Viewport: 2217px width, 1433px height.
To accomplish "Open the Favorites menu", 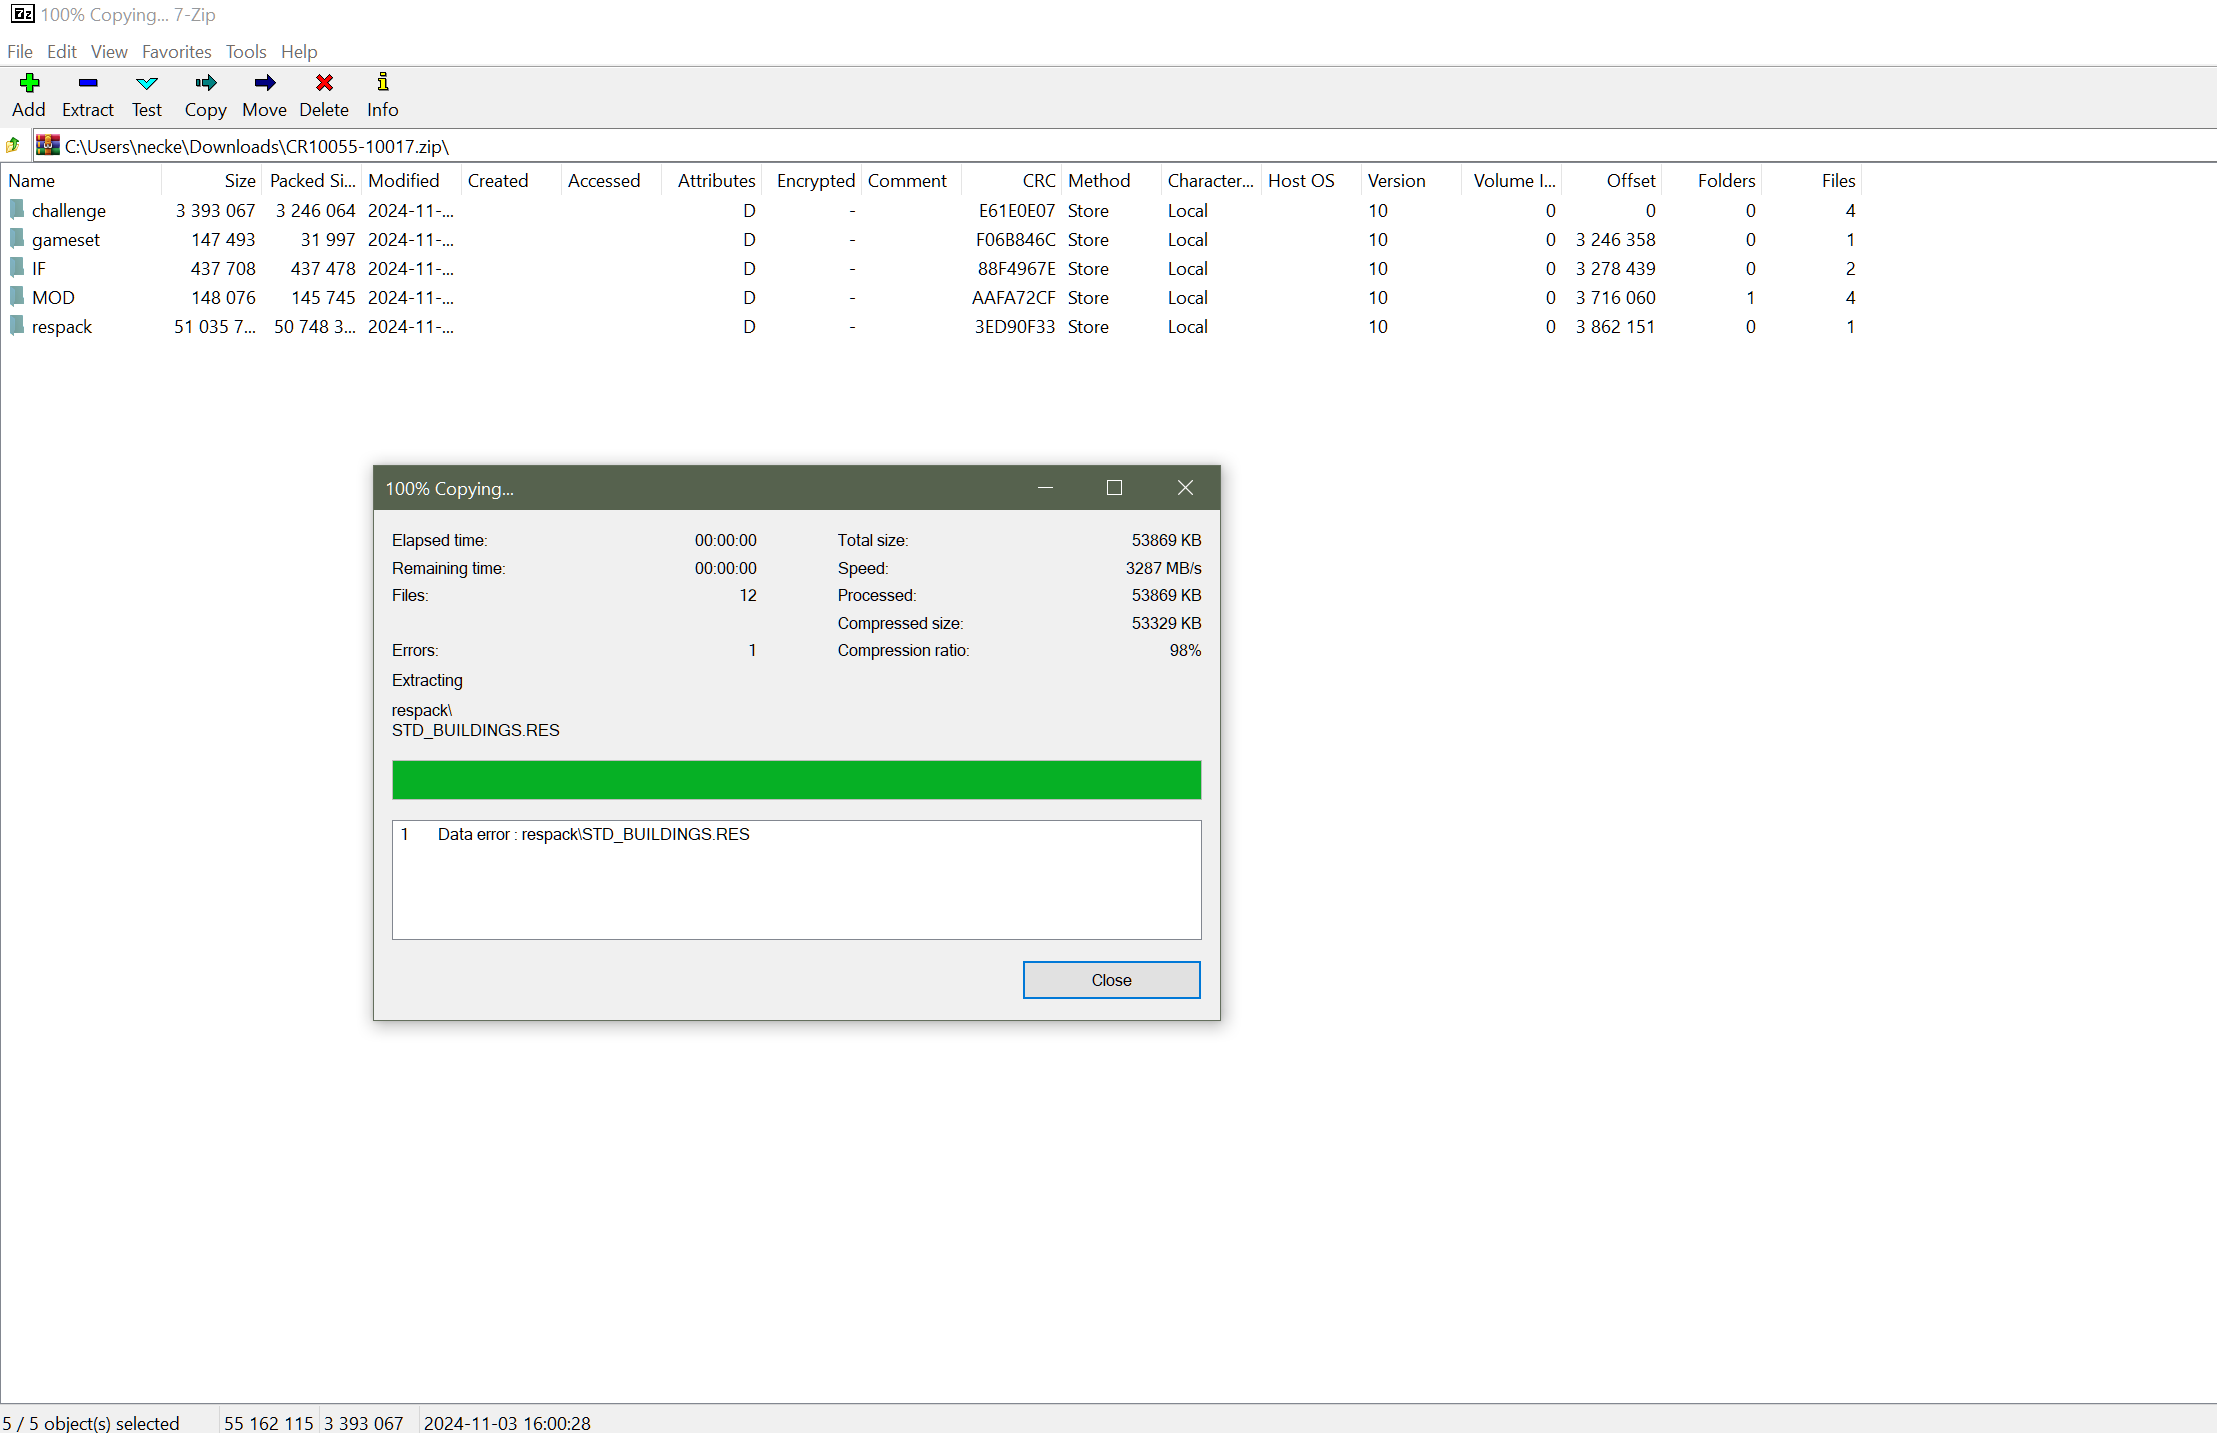I will click(x=177, y=51).
